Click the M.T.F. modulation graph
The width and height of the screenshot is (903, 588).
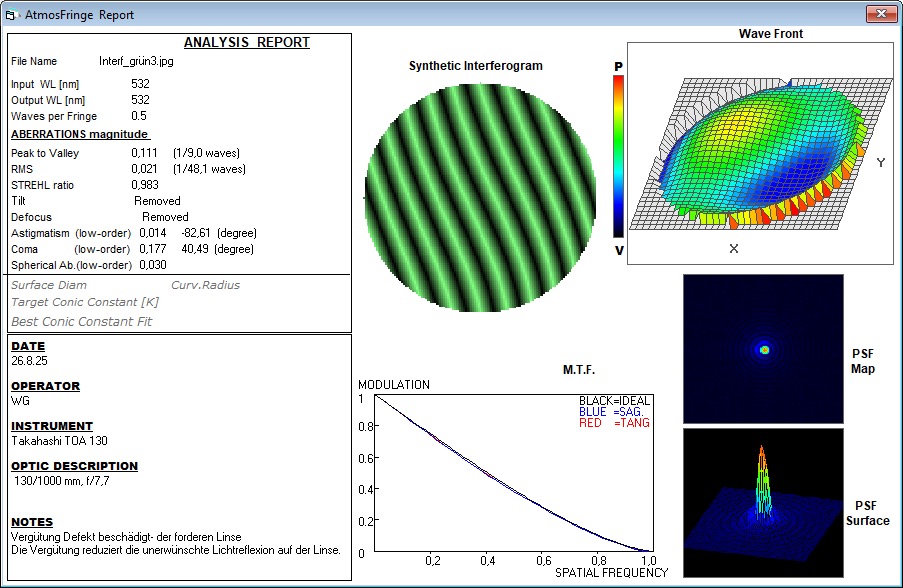[x=514, y=473]
